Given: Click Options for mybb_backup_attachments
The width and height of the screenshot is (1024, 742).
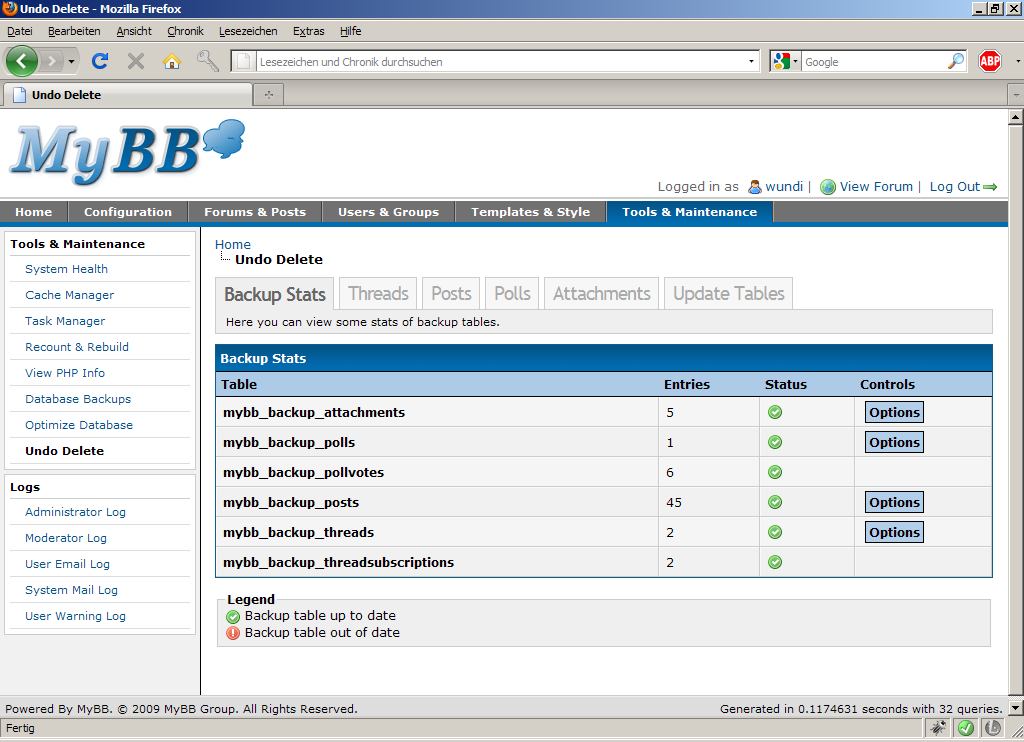Looking at the screenshot, I should 894,412.
